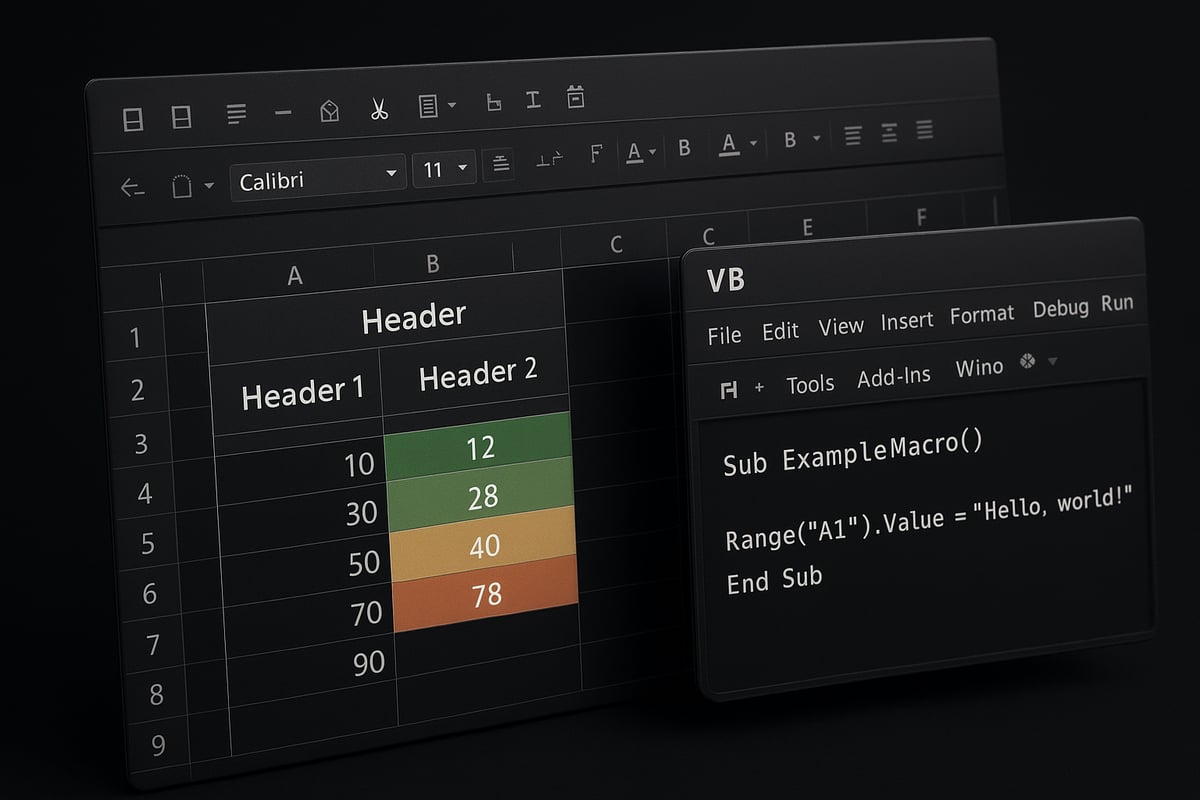Click Add-Ins in the VB editor
Image resolution: width=1200 pixels, height=800 pixels.
894,376
